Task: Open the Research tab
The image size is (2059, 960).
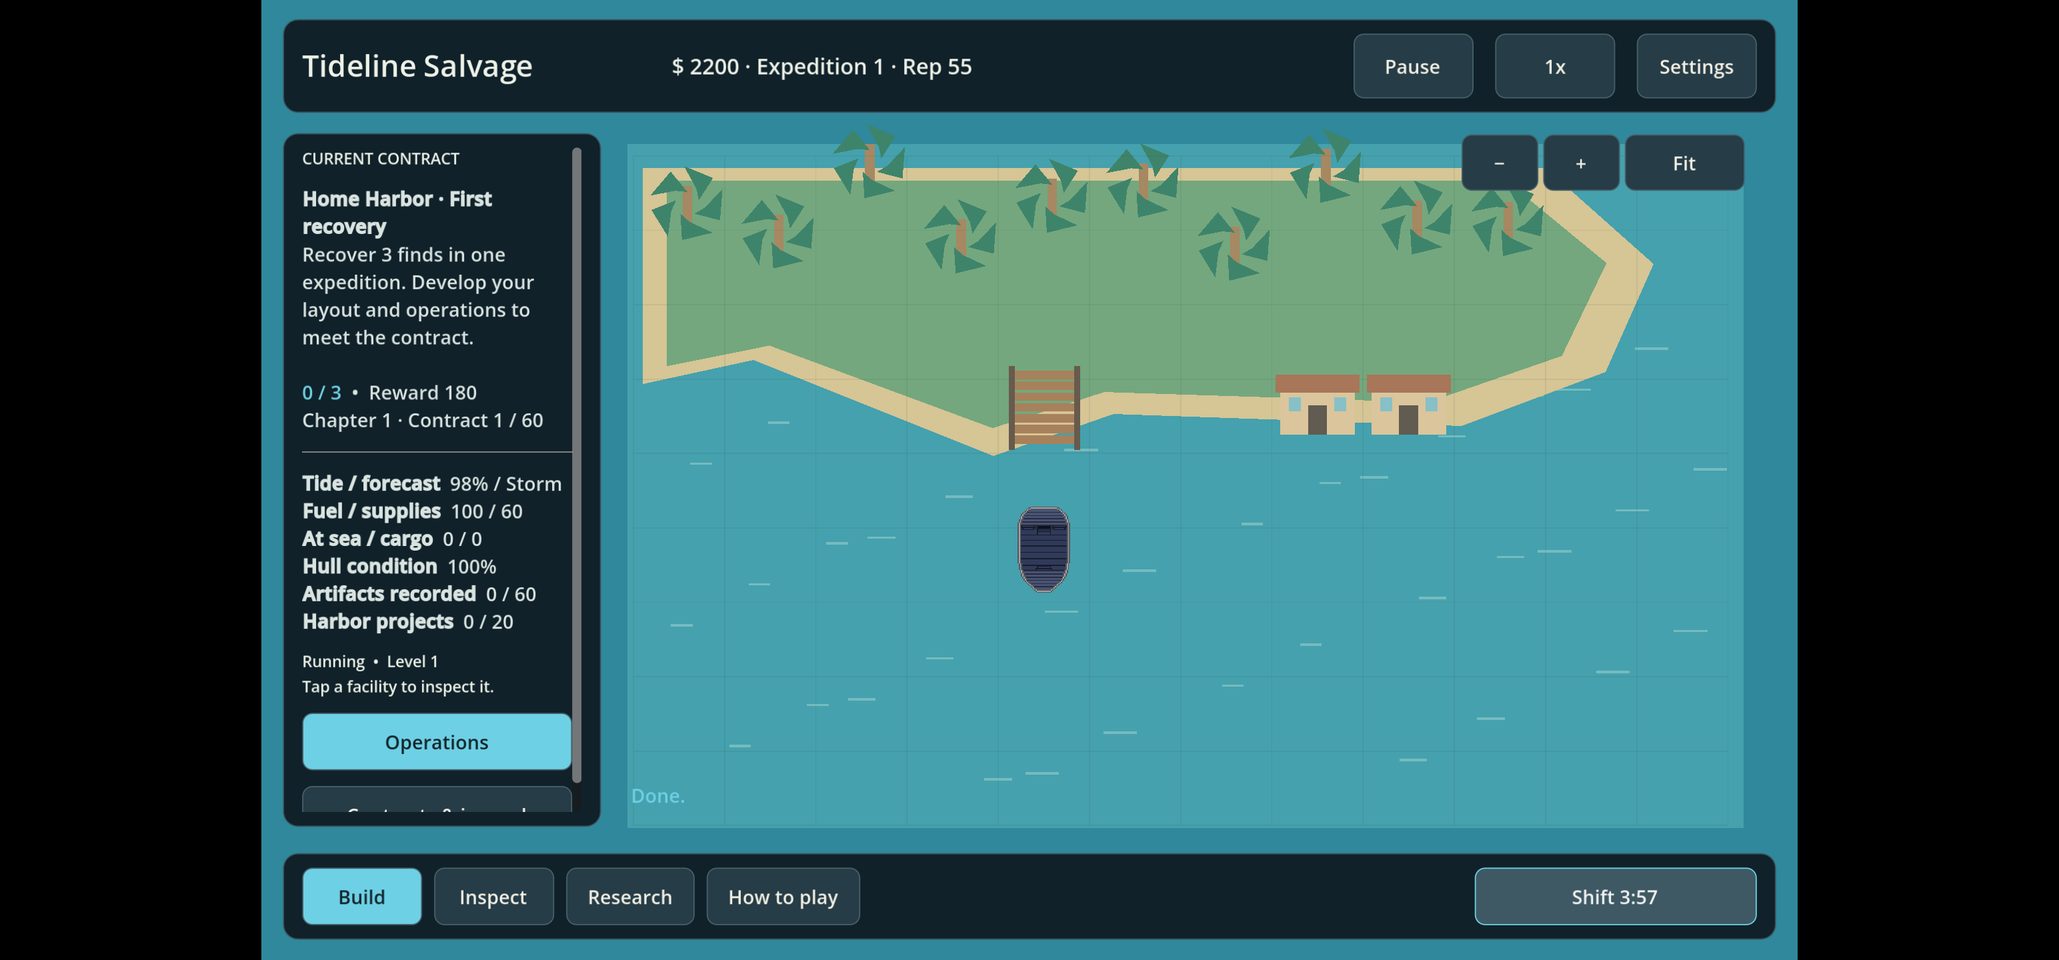Action: coord(630,897)
